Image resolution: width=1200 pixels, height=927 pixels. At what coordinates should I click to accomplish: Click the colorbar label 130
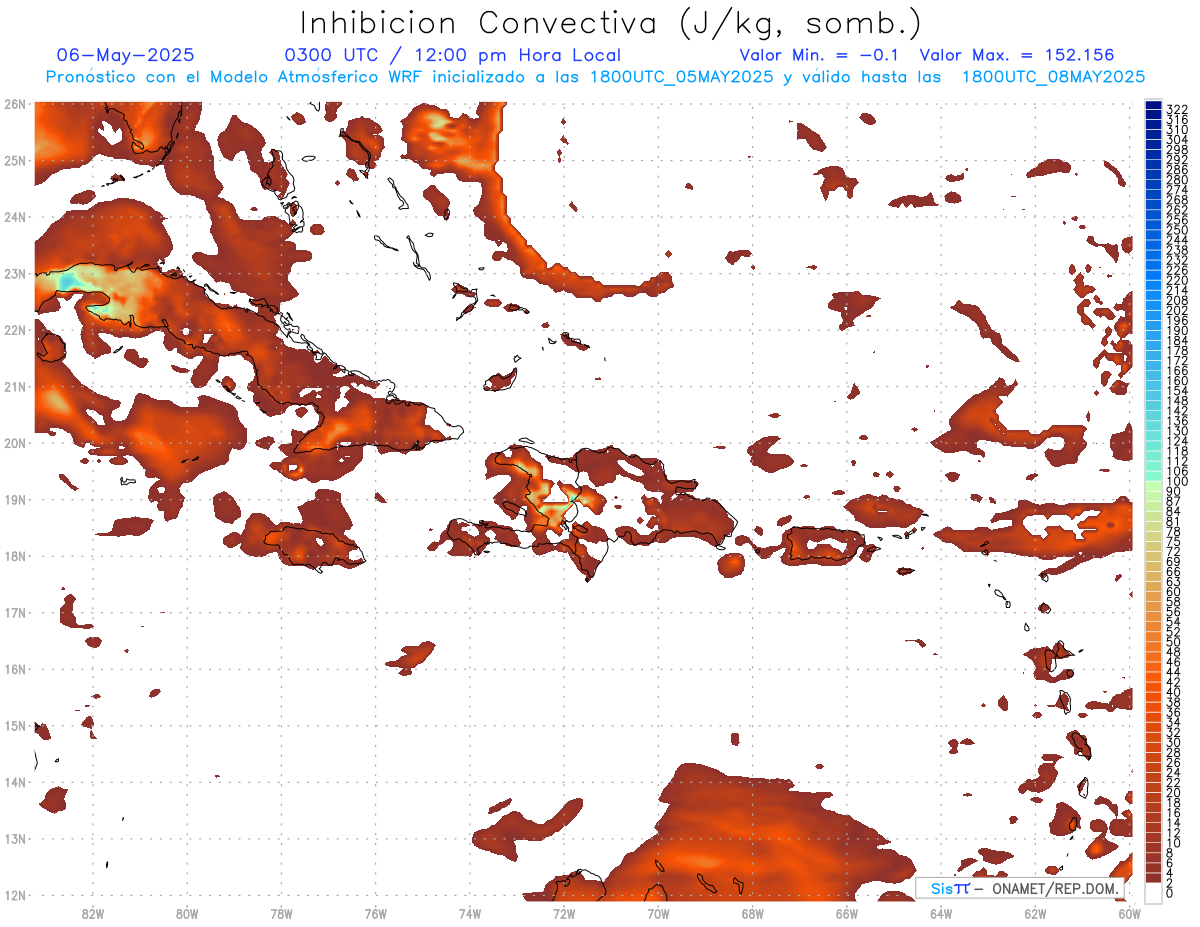click(x=1176, y=430)
